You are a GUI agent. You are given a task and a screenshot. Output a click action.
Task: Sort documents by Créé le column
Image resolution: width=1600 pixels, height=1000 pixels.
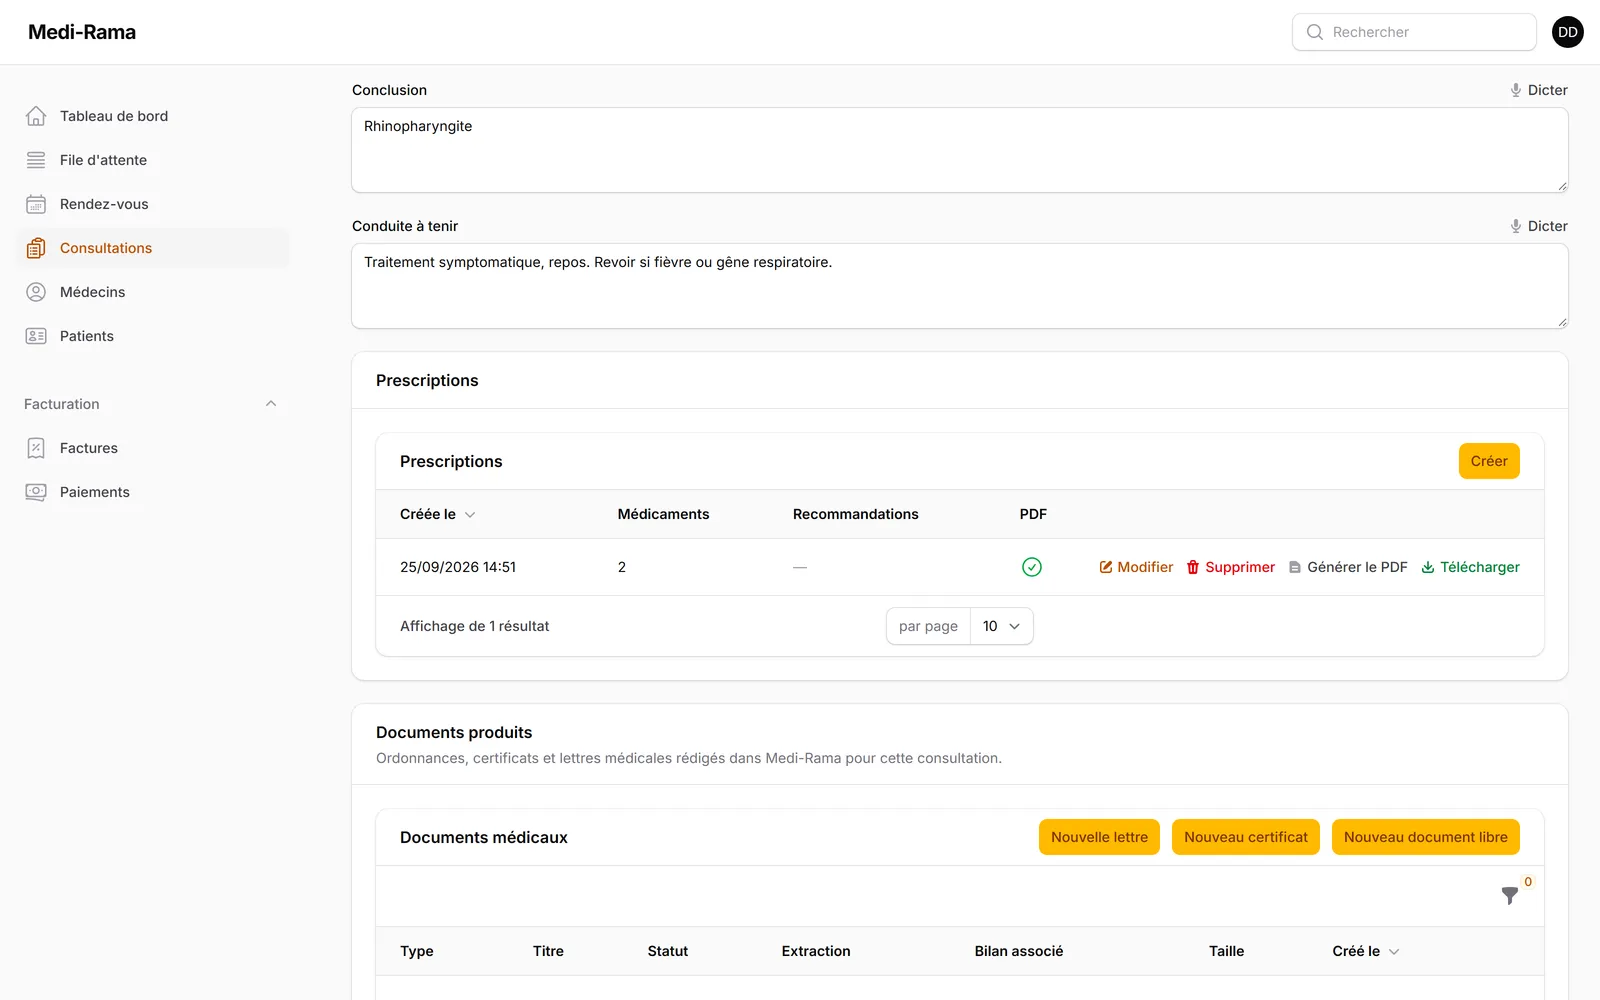pos(1366,951)
